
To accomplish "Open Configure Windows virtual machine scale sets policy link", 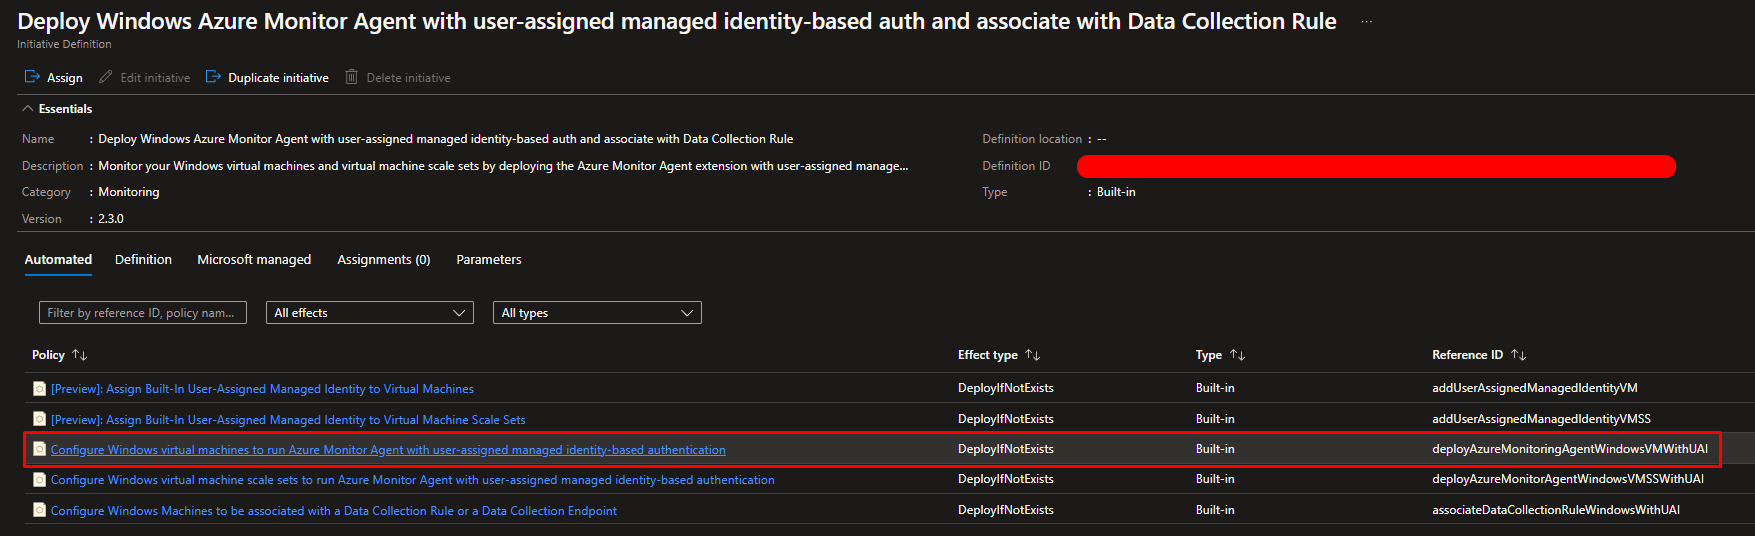I will pyautogui.click(x=412, y=480).
